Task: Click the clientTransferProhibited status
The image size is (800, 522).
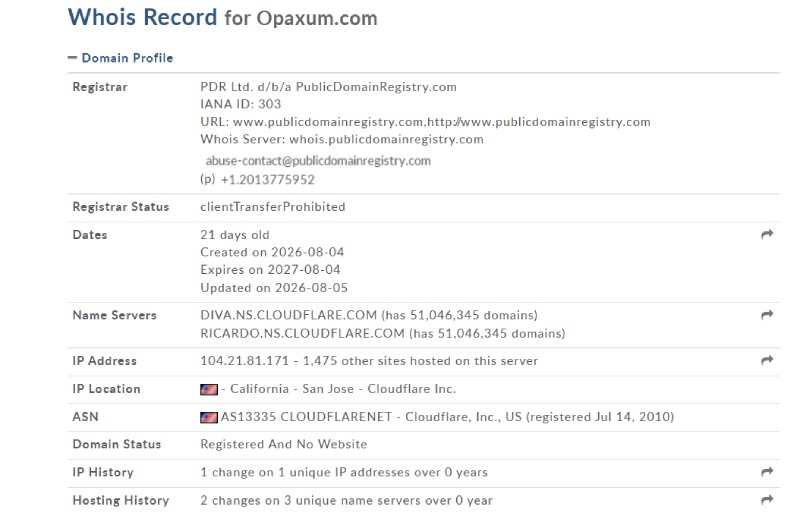Action: click(272, 207)
